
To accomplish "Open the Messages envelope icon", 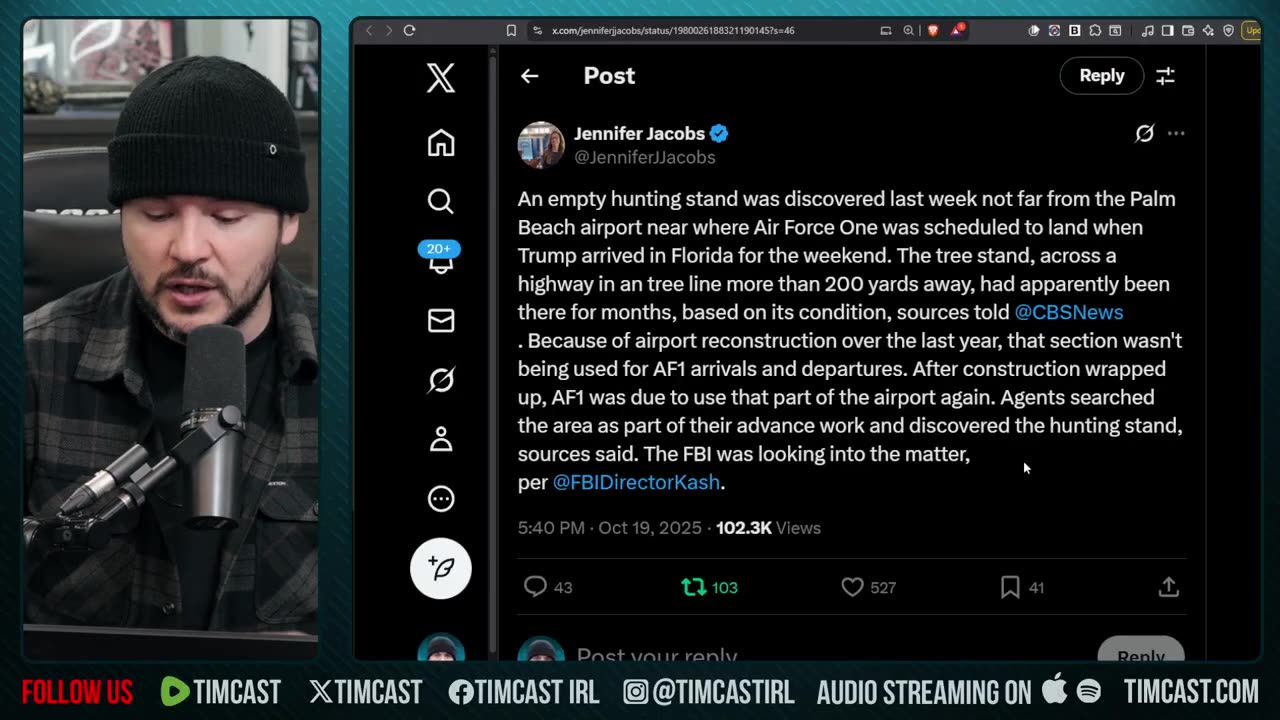I will point(441,320).
